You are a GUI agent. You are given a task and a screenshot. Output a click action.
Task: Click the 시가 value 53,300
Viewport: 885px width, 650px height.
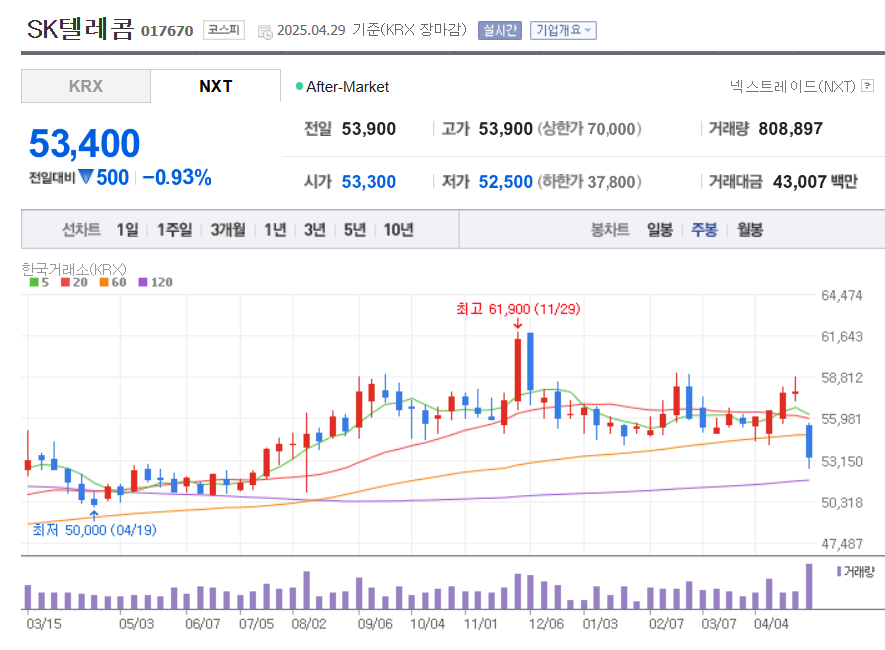click(x=369, y=182)
